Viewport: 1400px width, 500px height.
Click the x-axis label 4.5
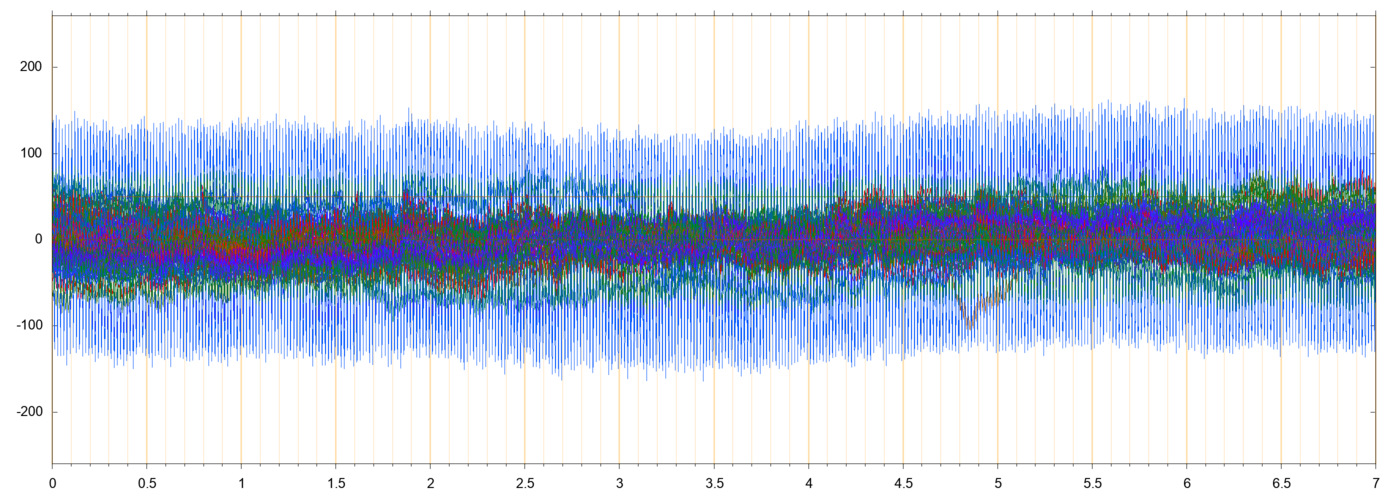[x=903, y=482]
